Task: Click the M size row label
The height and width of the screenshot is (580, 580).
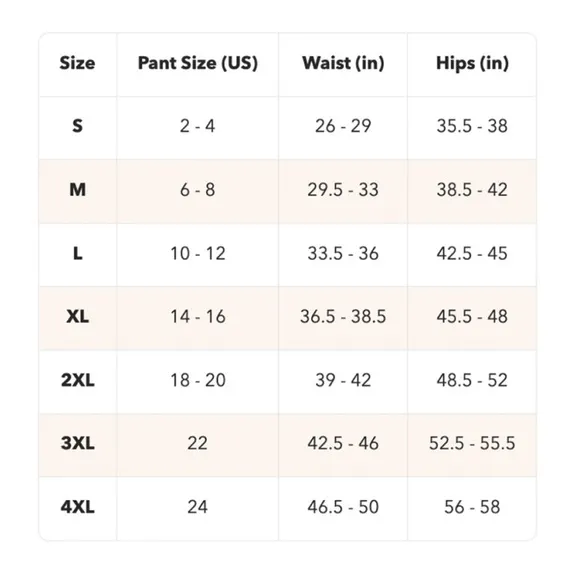Action: pos(77,190)
